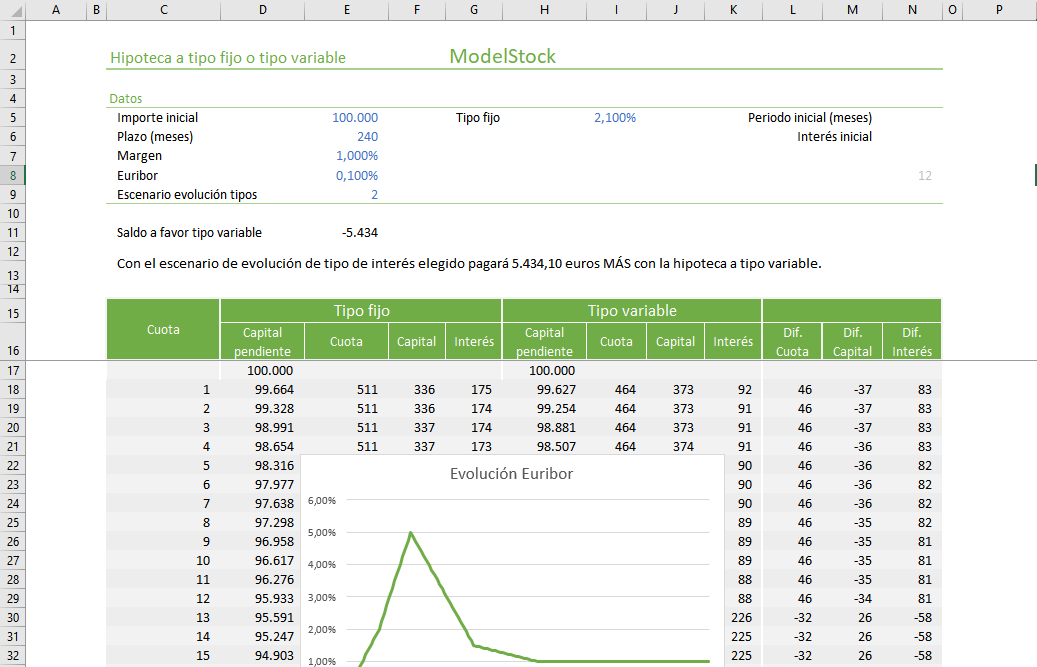
Task: Click the green Tipo fijo table header
Action: (361, 311)
